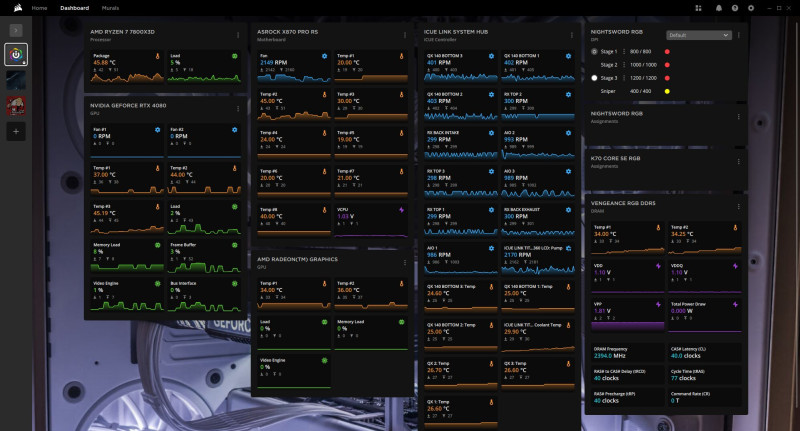Click LCD Pump 2170 RPM fan icon
This screenshot has height=431, width=800.
point(568,248)
